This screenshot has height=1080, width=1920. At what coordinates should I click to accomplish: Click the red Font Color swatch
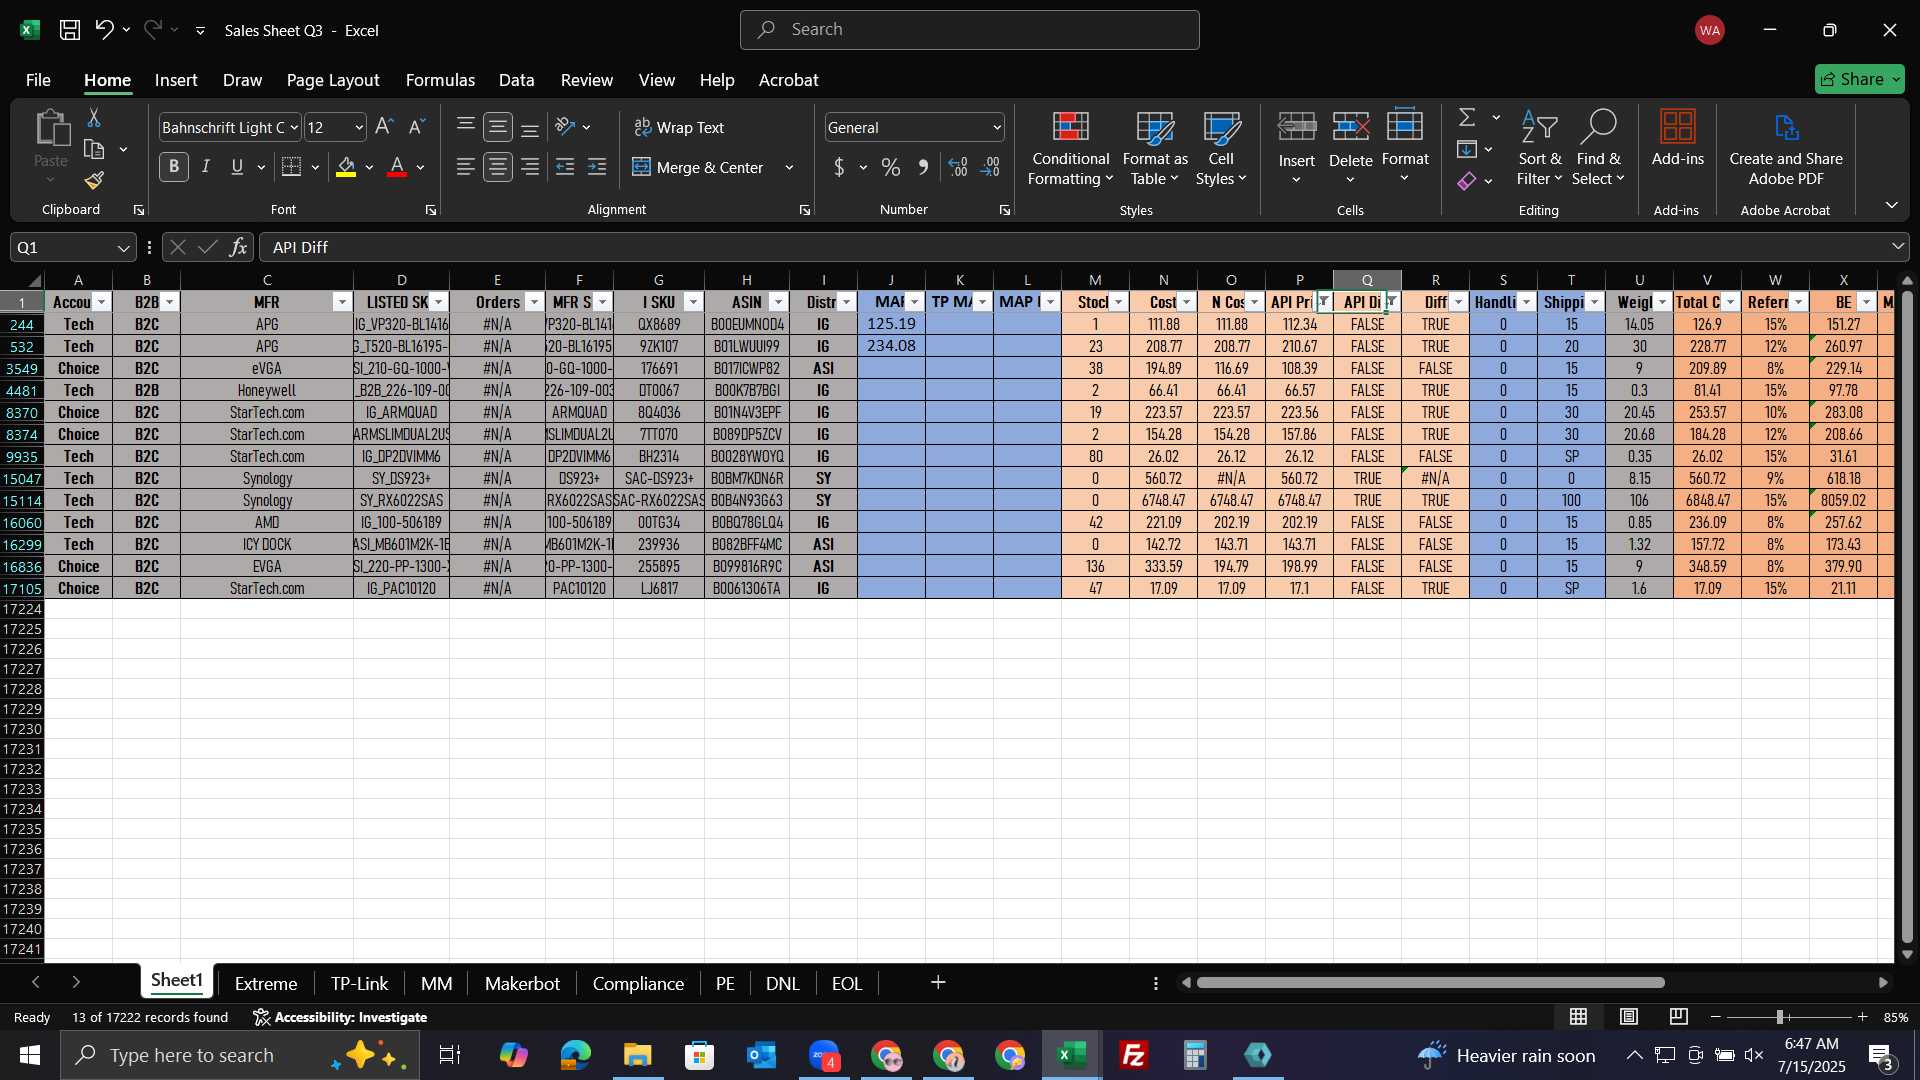(x=397, y=167)
